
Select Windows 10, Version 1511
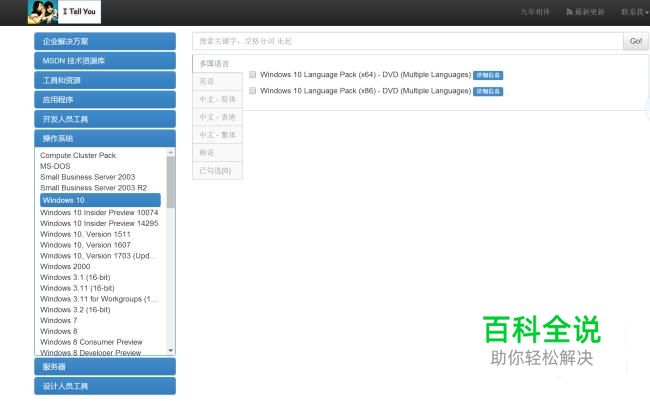click(x=85, y=234)
